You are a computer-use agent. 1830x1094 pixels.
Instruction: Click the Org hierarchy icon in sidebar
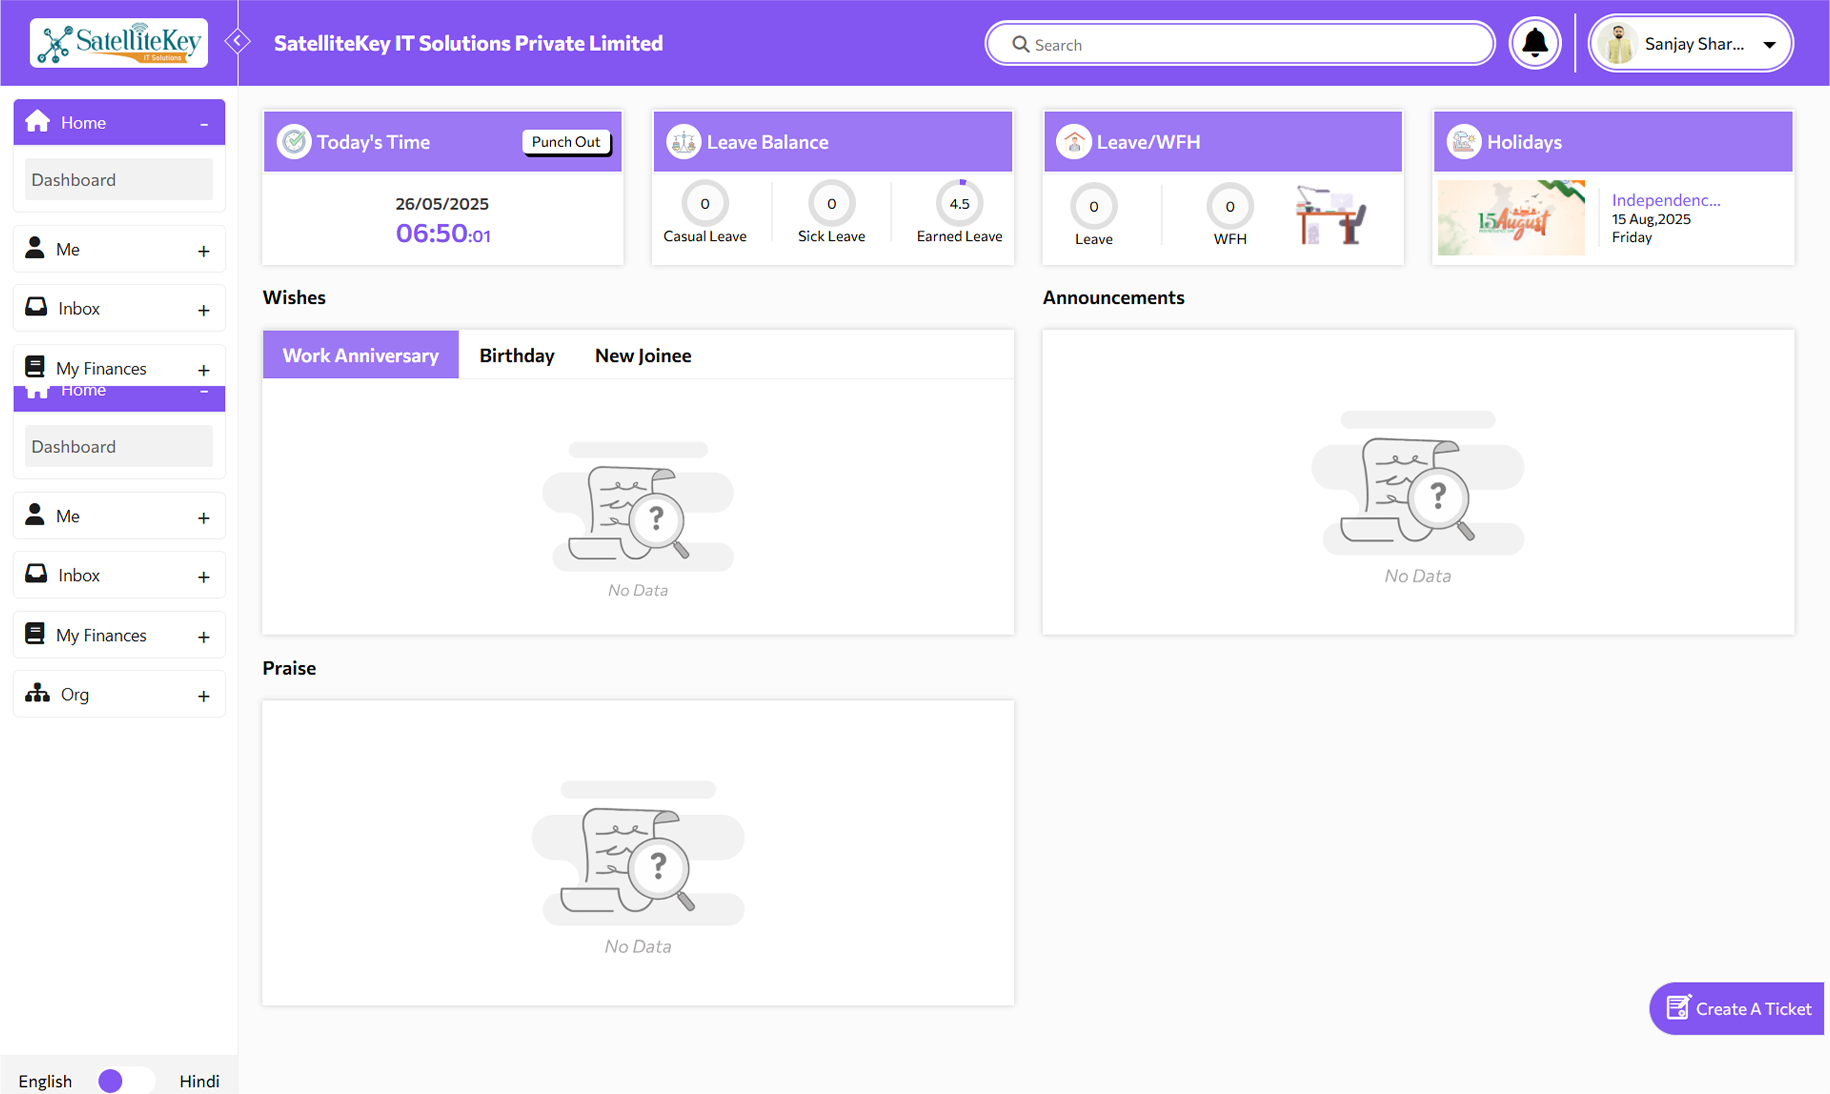tap(38, 694)
